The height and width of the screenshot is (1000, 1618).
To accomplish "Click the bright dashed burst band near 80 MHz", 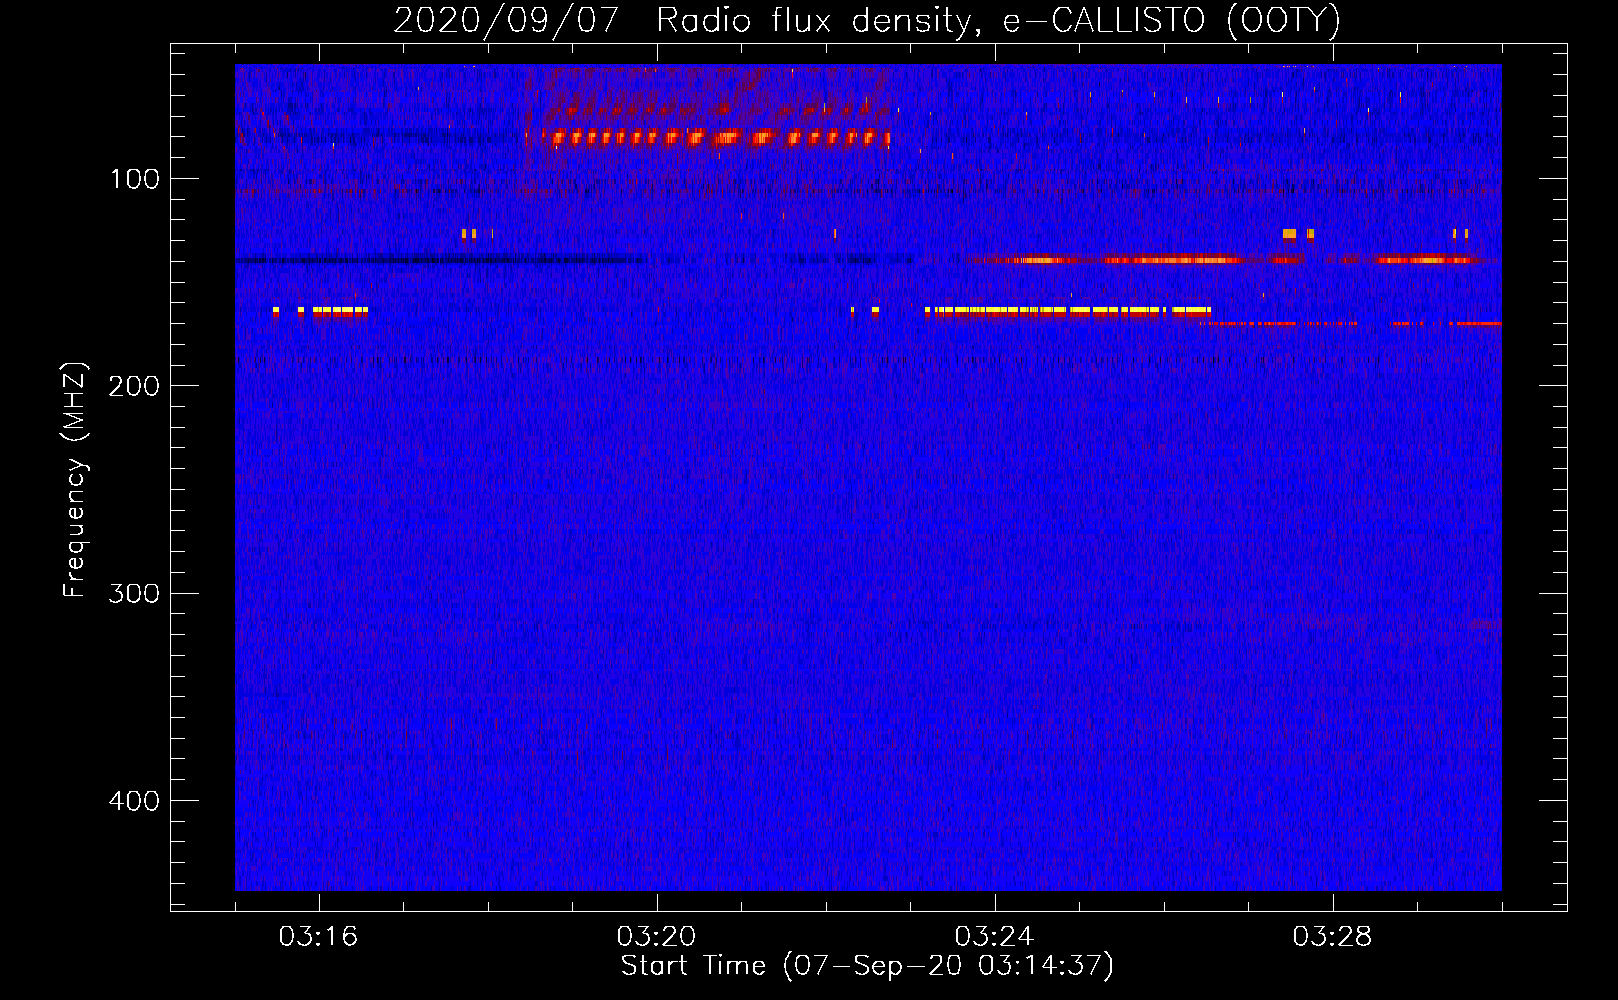I will point(714,137).
